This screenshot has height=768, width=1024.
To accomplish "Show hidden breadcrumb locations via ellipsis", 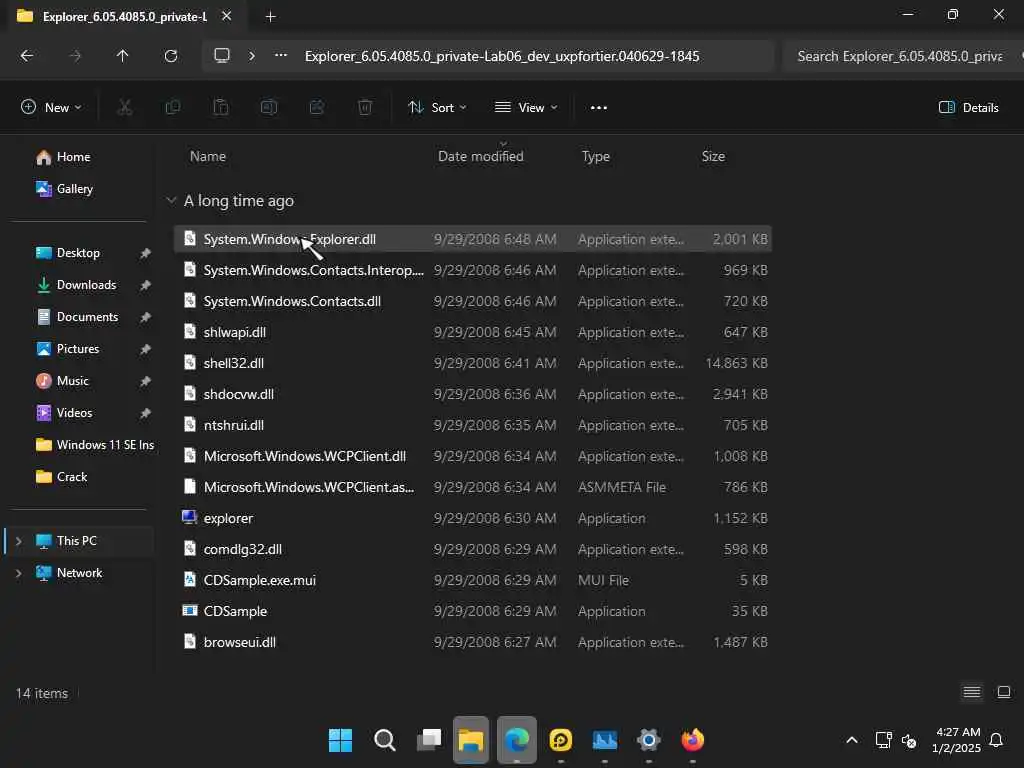I will (281, 56).
